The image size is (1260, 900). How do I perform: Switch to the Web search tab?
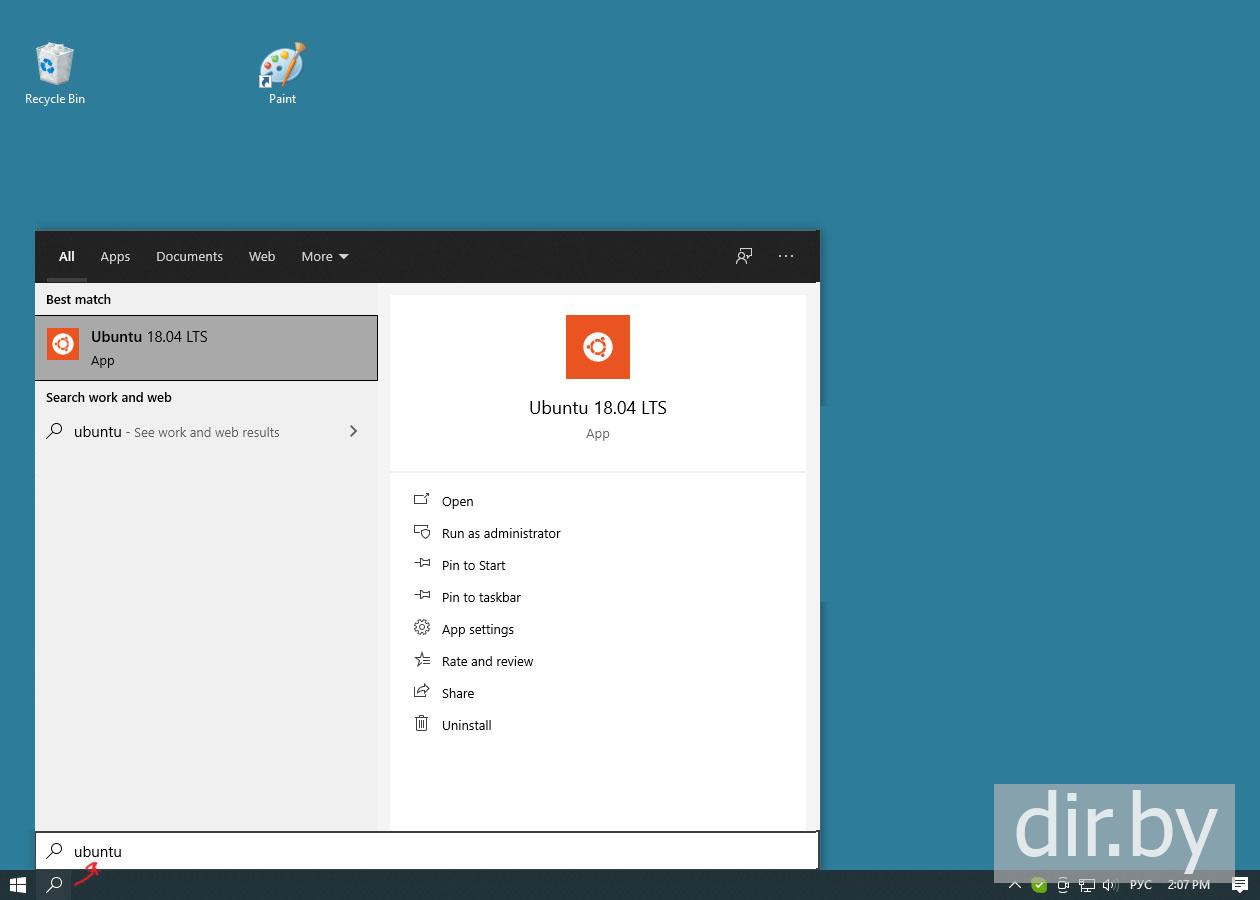coord(262,256)
